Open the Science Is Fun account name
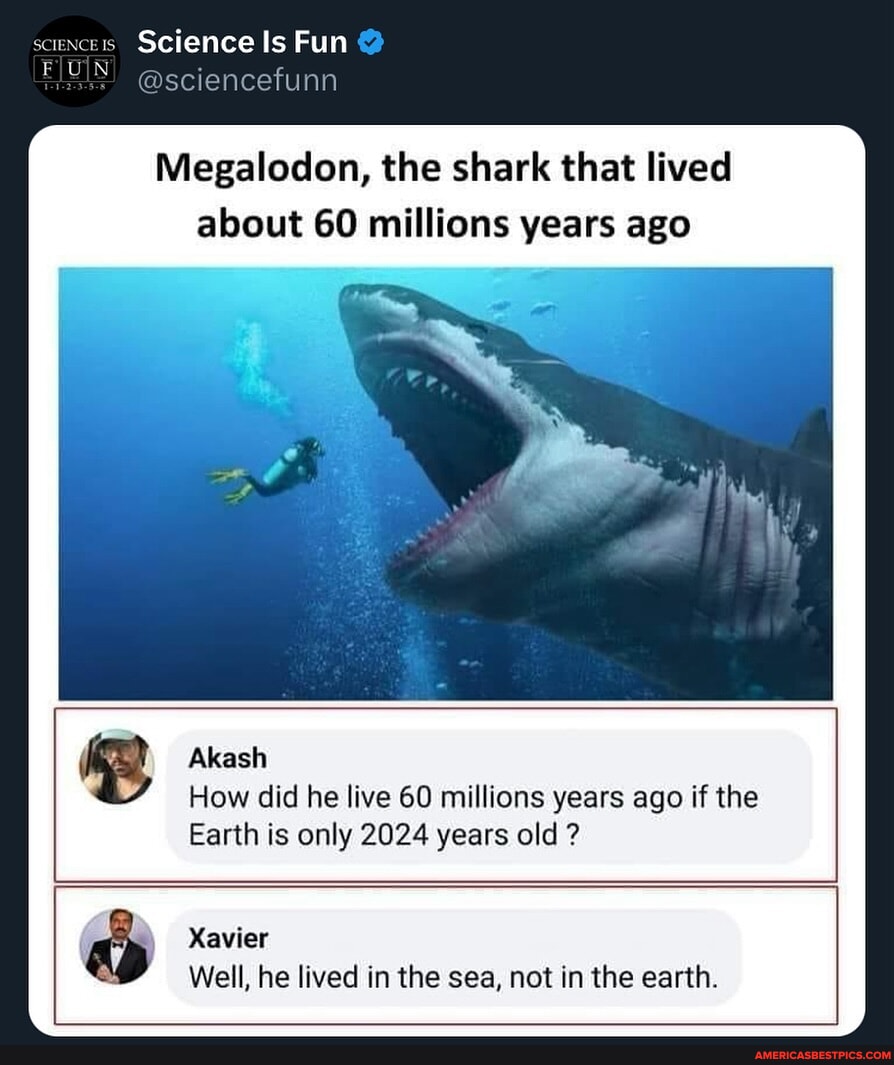This screenshot has height=1065, width=894. coord(242,41)
